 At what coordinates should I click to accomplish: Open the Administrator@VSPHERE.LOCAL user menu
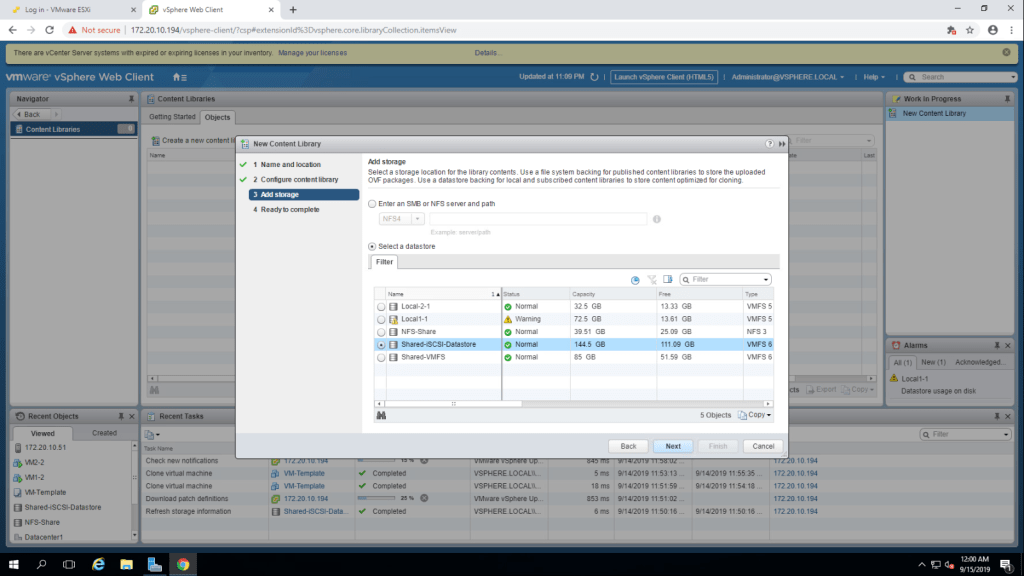(788, 77)
